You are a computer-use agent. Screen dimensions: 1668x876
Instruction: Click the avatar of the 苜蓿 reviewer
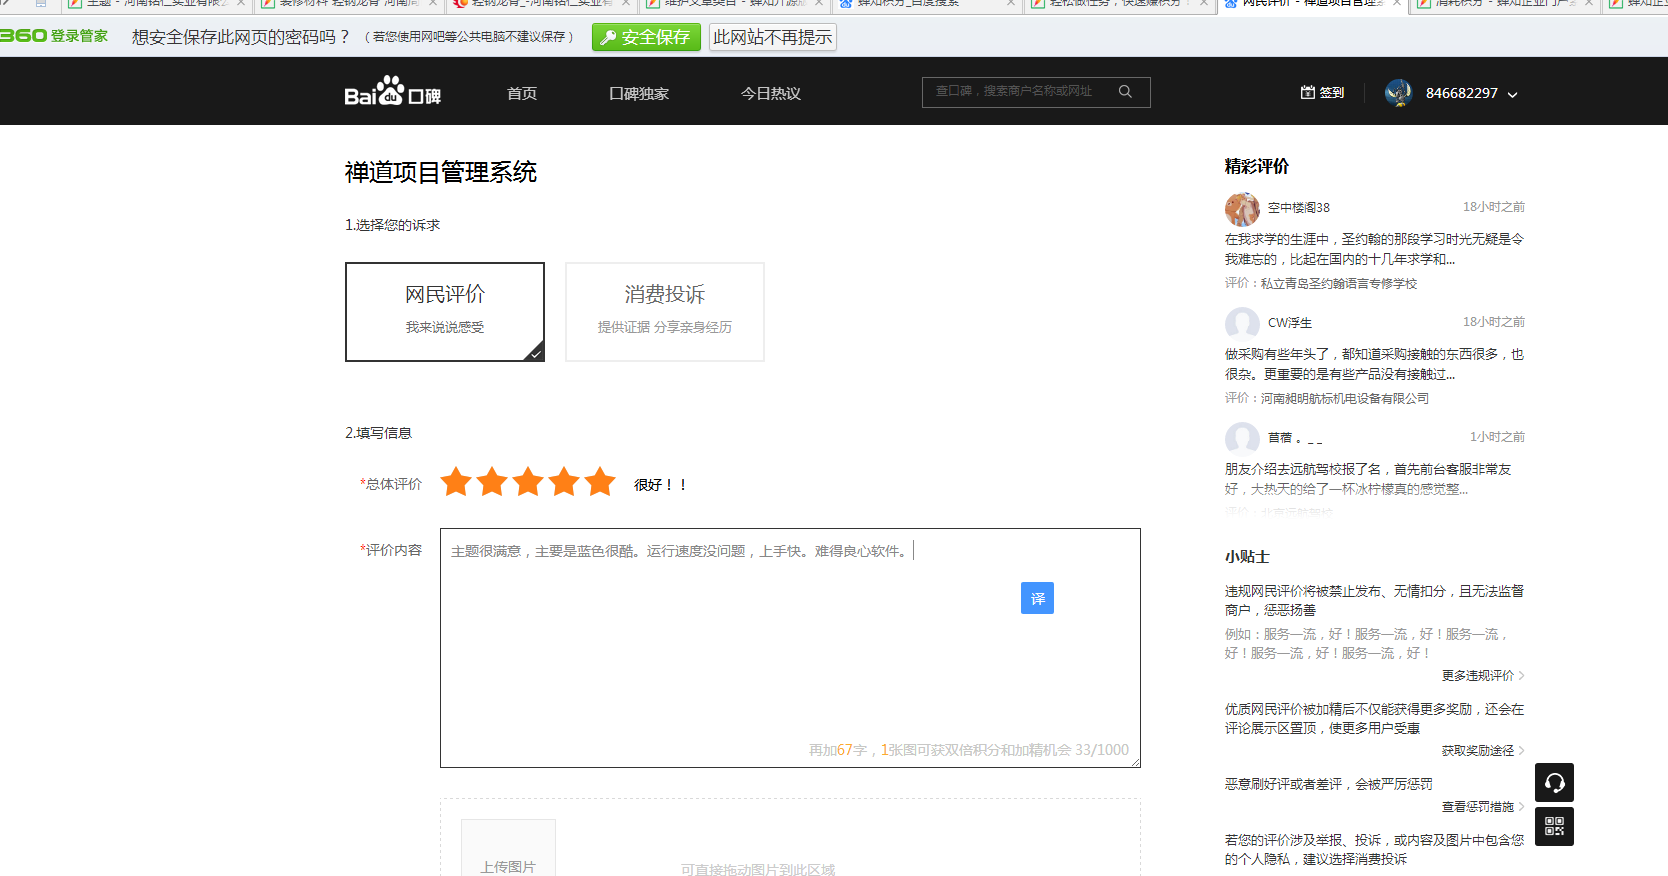(1242, 439)
